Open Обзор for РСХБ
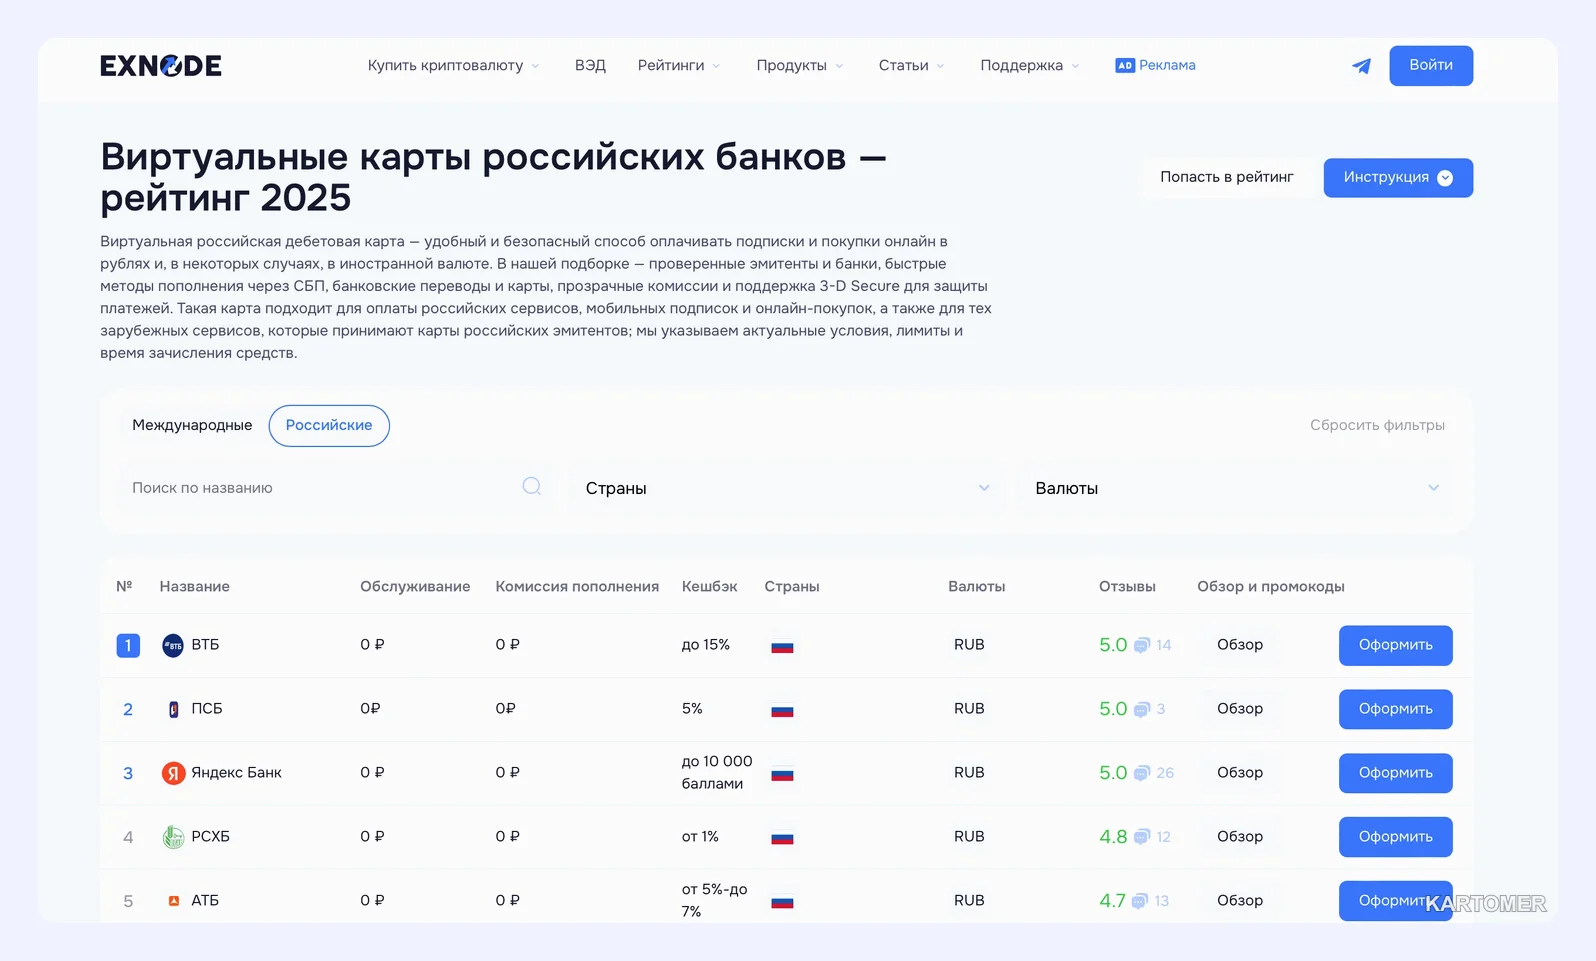Image resolution: width=1596 pixels, height=961 pixels. pos(1240,837)
